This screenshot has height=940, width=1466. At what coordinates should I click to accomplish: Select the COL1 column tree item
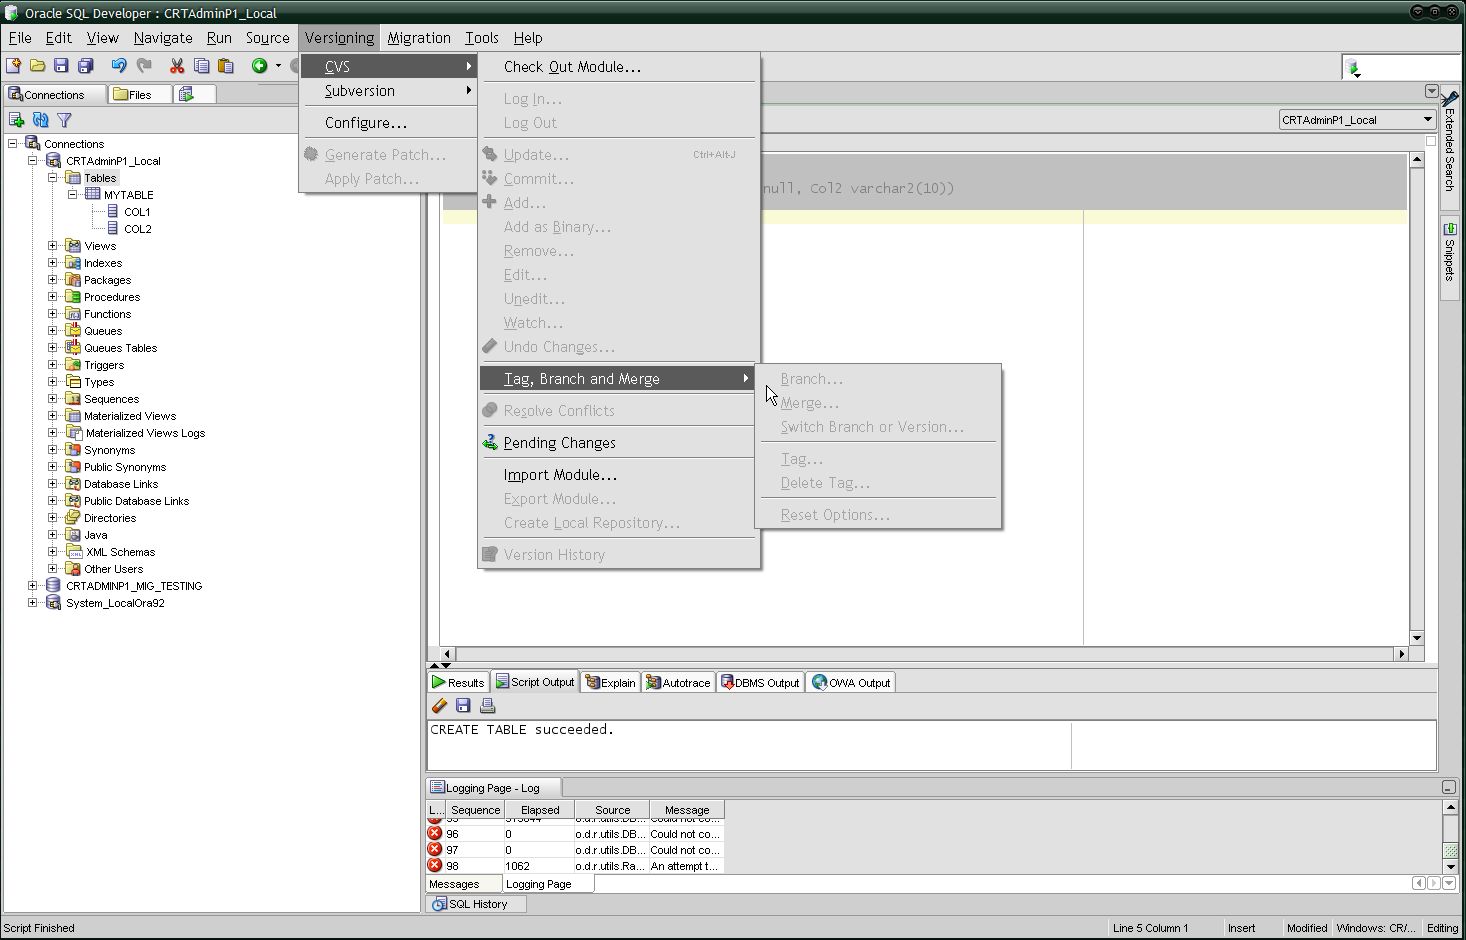pyautogui.click(x=137, y=211)
